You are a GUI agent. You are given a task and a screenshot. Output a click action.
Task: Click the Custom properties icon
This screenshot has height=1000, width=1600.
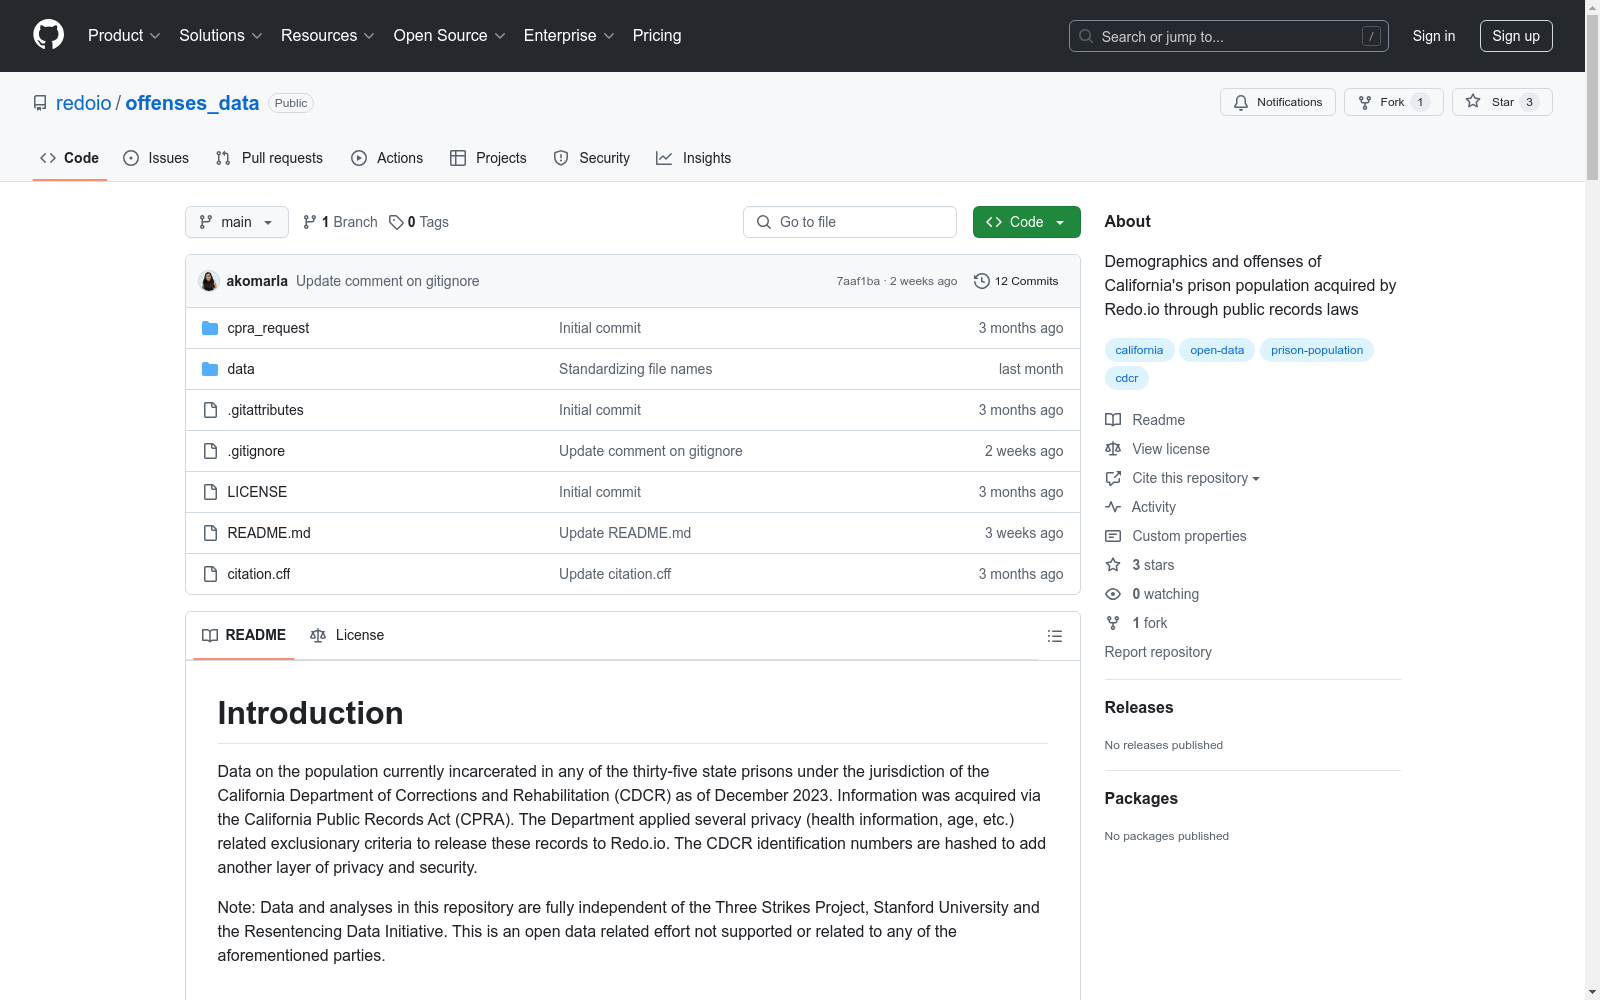coord(1113,536)
